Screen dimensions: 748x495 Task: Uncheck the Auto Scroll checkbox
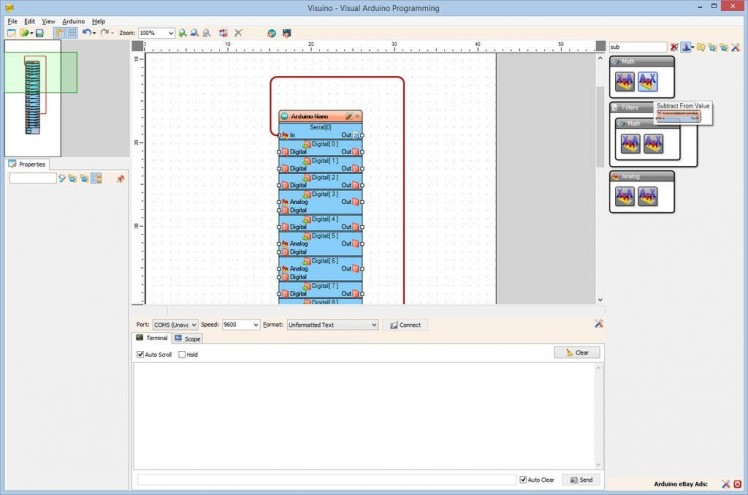coord(141,354)
